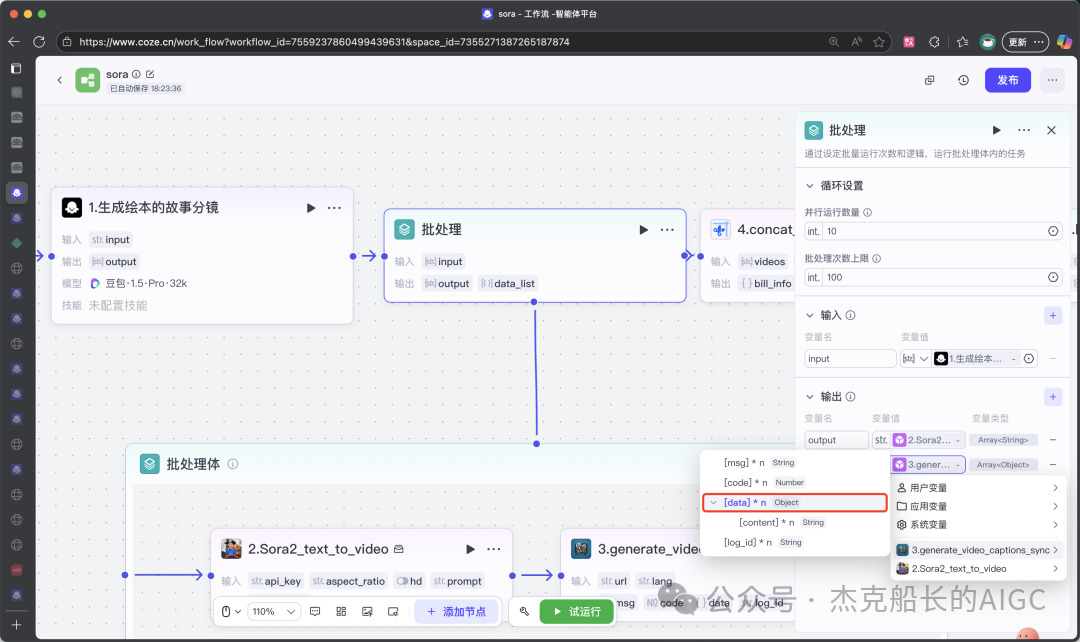Screen dimensions: 1080x642
Task: Run the 1.生成绘本的故事分镜 node
Action: point(311,208)
